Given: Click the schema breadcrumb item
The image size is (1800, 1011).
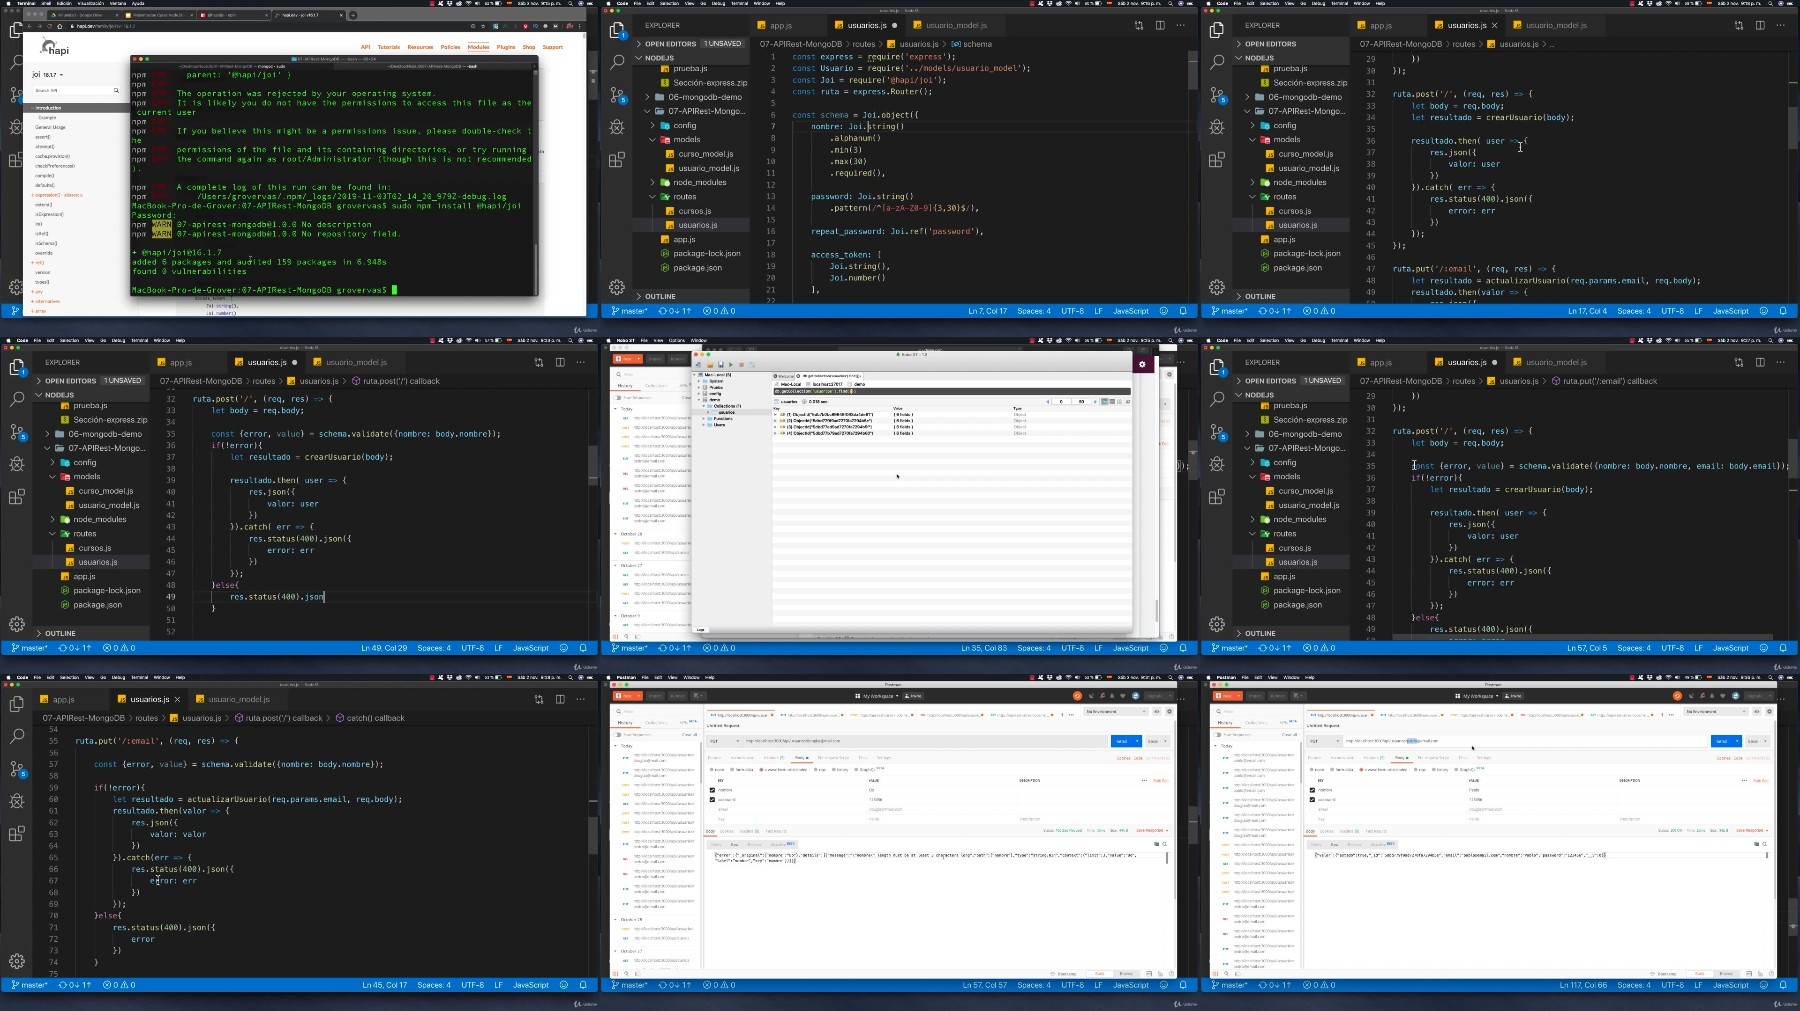Looking at the screenshot, I should pyautogui.click(x=972, y=44).
